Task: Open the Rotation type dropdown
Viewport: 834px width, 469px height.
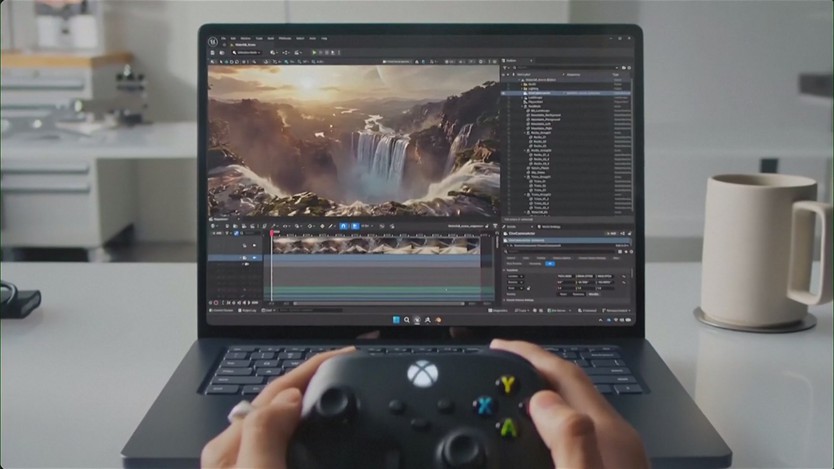Action: [x=515, y=282]
